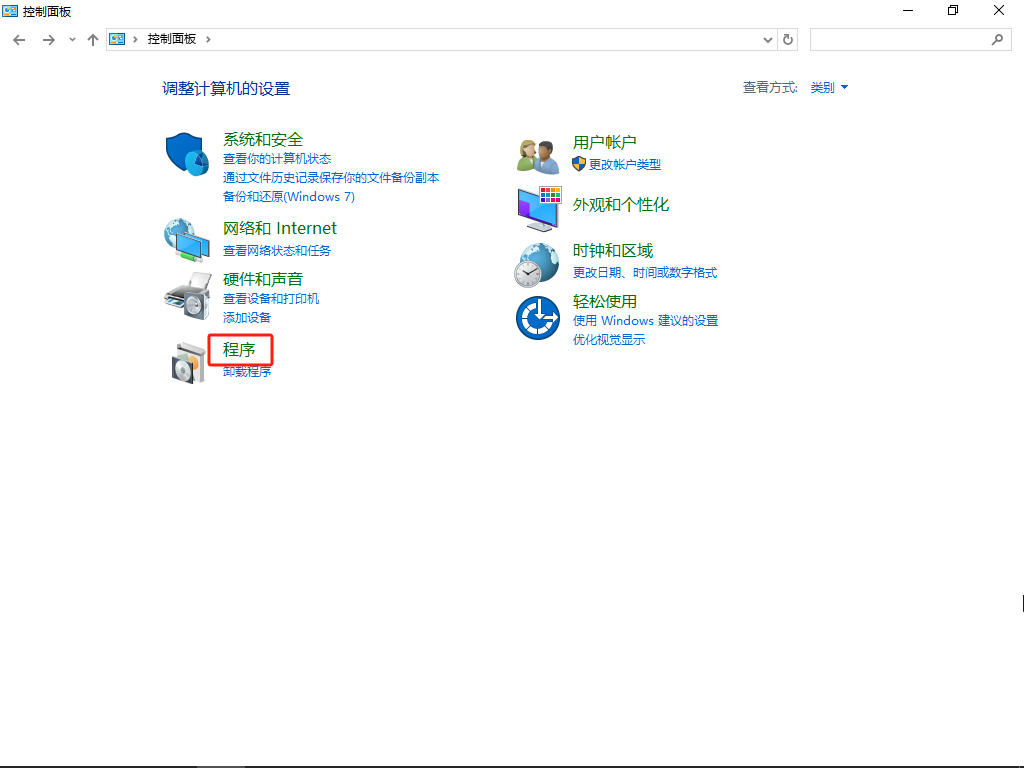1024x768 pixels.
Task: Open 轻松使用 via the circular icon
Action: (537, 317)
